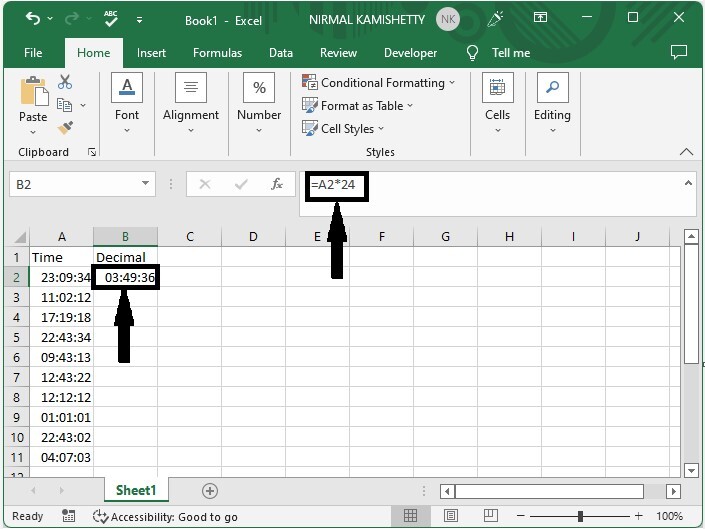Open Customize Quick Access Toolbar menu
Viewport: 705px width, 529px height.
pos(139,20)
